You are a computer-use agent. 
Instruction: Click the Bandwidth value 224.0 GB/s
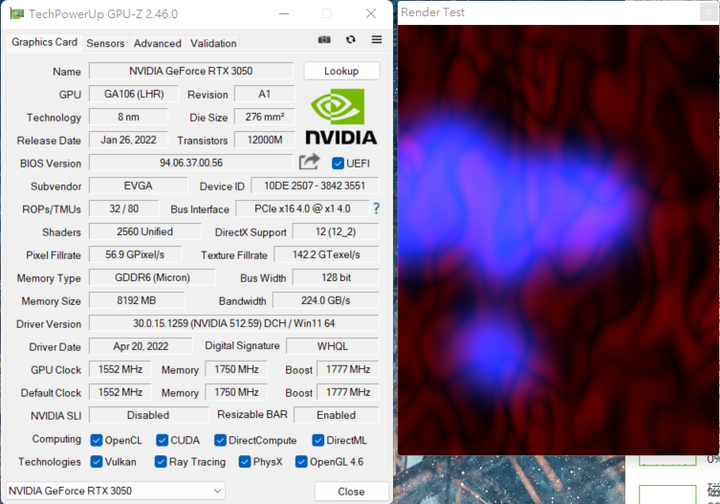325,301
